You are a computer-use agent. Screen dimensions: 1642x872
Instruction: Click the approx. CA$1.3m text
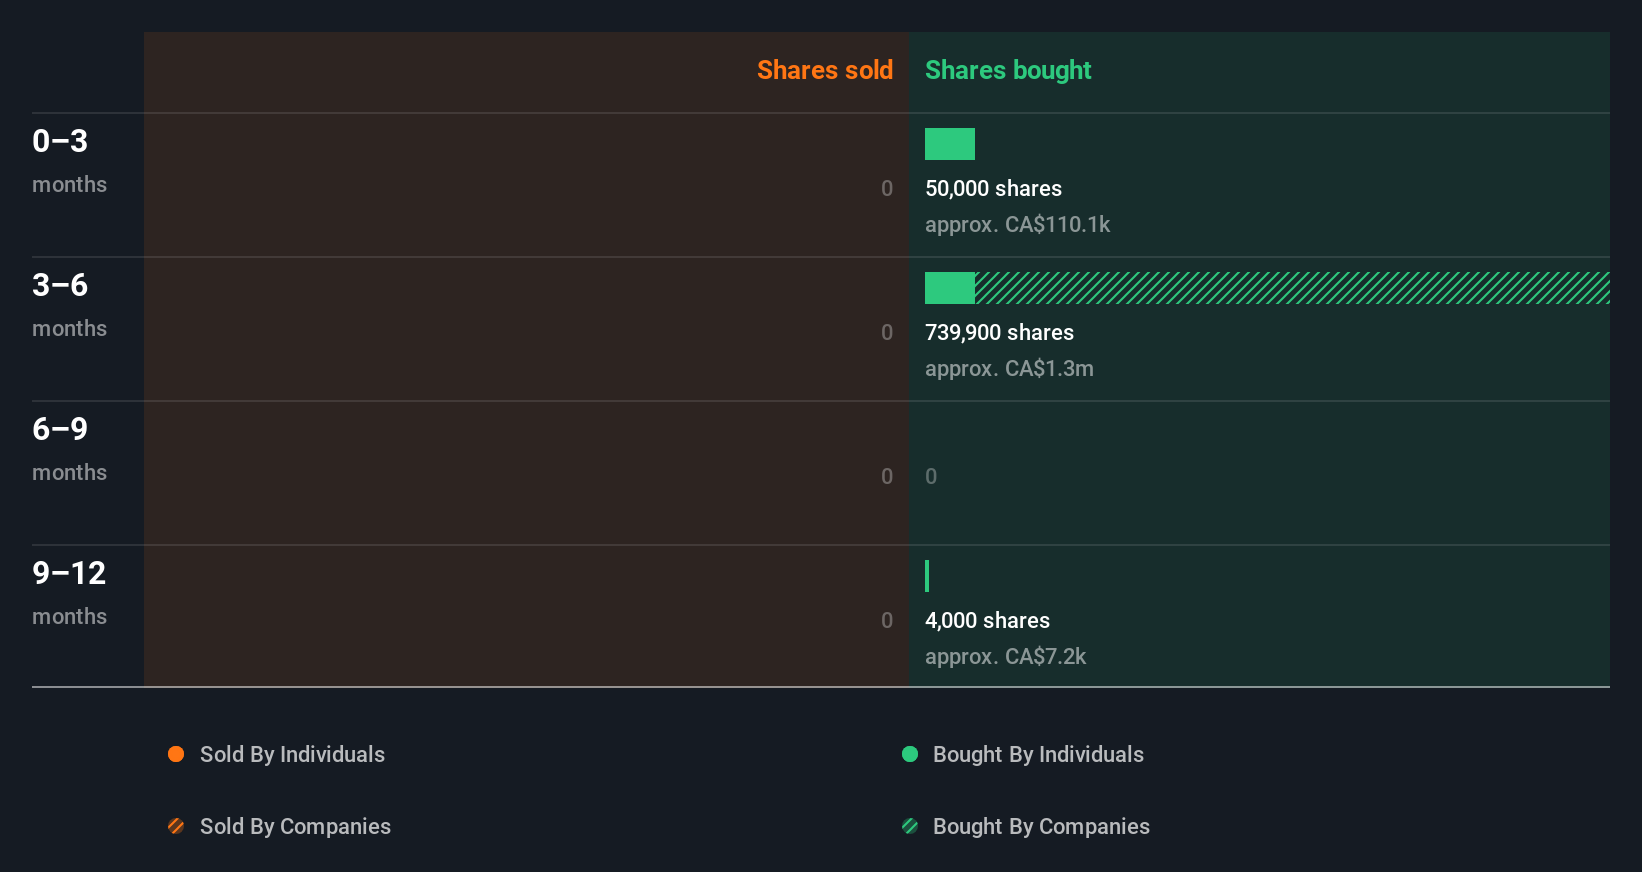coord(1009,368)
